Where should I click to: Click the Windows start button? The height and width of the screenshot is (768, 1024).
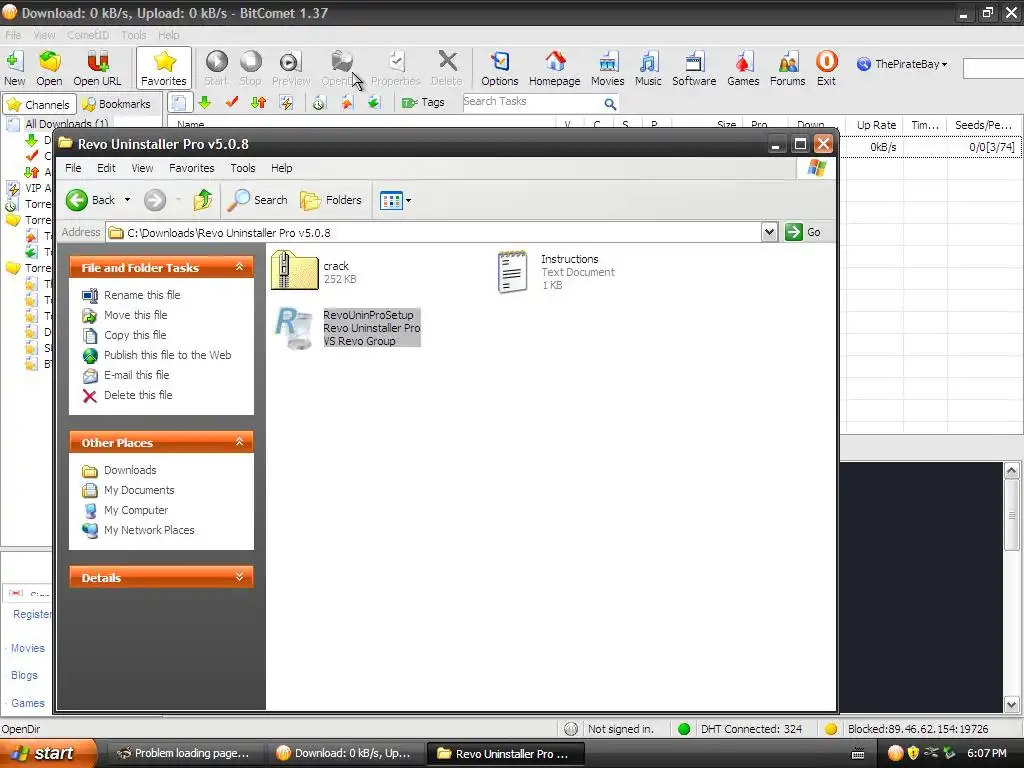(48, 754)
